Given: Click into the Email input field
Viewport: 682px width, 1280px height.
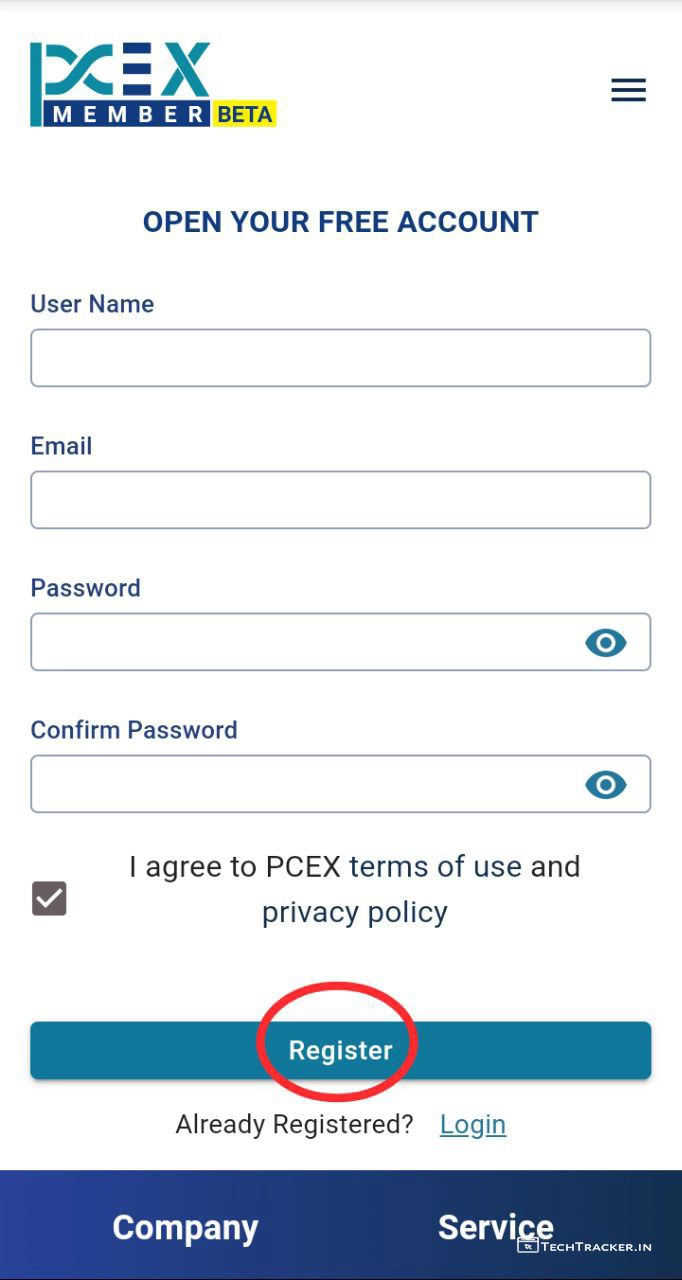Looking at the screenshot, I should tap(340, 500).
